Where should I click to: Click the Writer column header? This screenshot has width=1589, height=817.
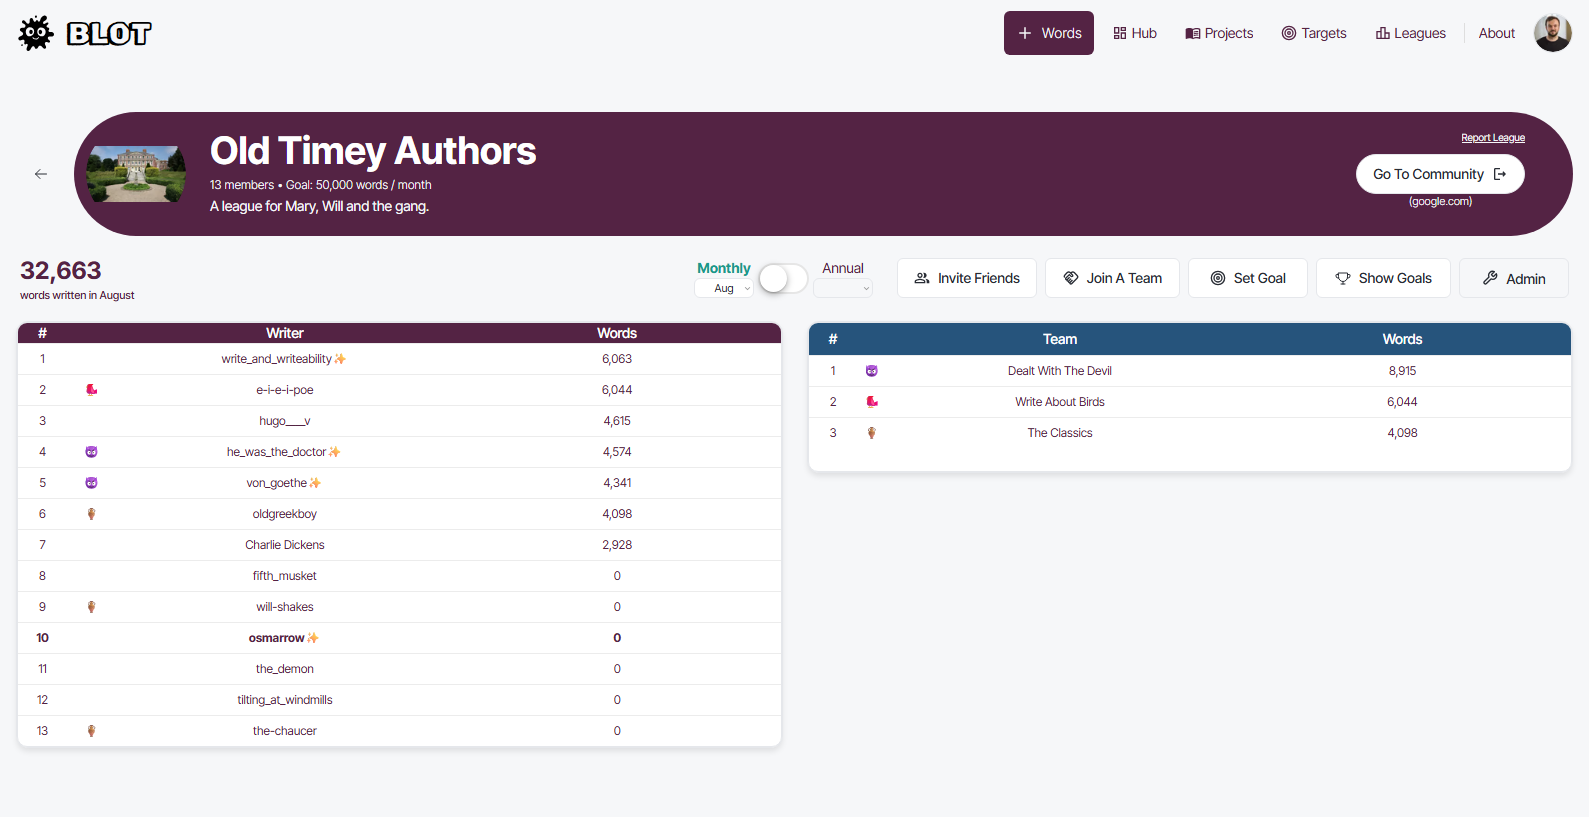285,333
